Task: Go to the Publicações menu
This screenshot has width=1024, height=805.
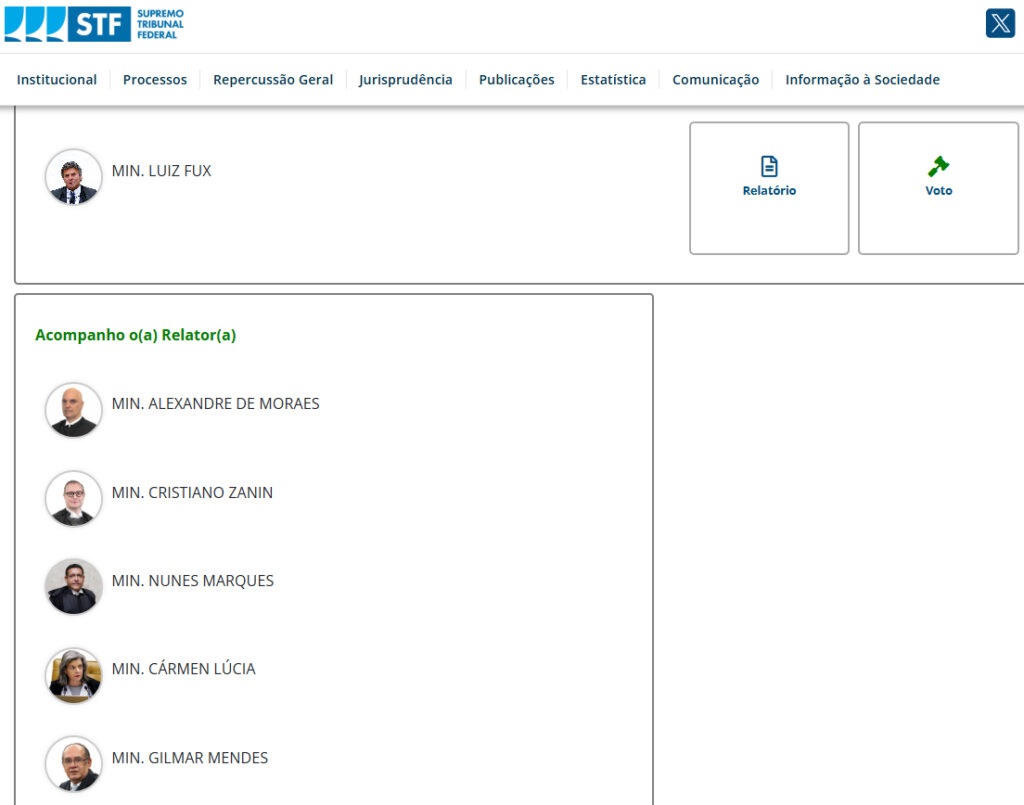Action: pos(516,80)
